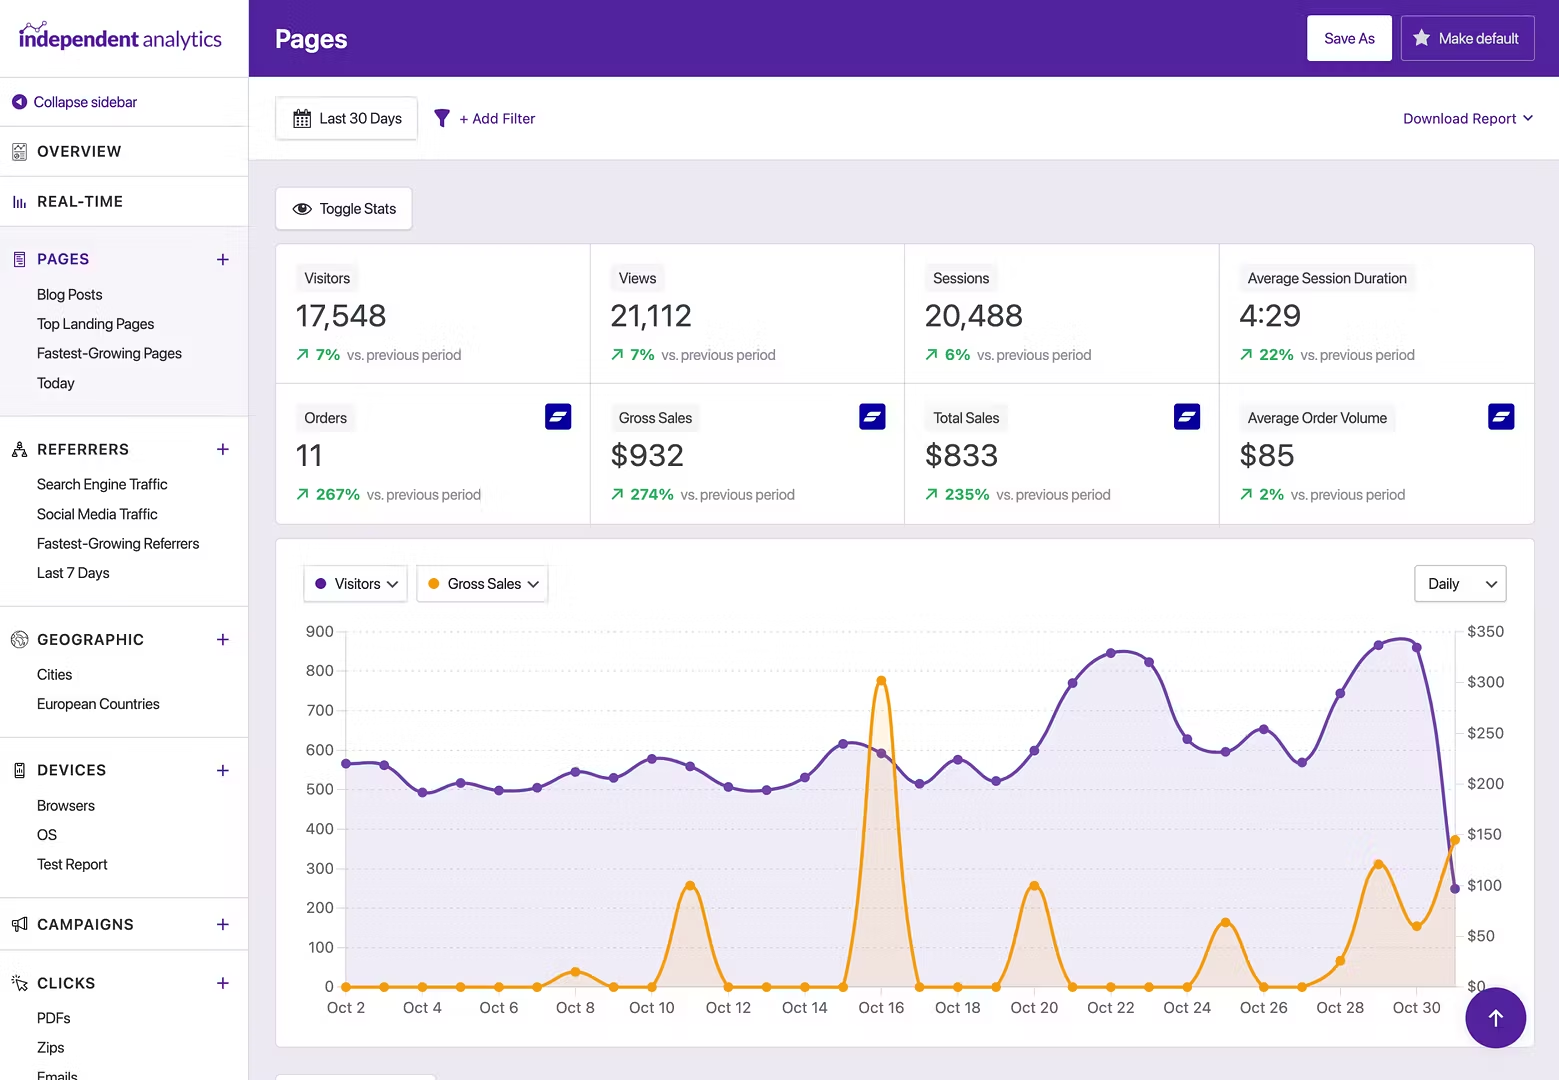Open the Fastest-Growing Referrers link
The height and width of the screenshot is (1080, 1559).
click(117, 543)
